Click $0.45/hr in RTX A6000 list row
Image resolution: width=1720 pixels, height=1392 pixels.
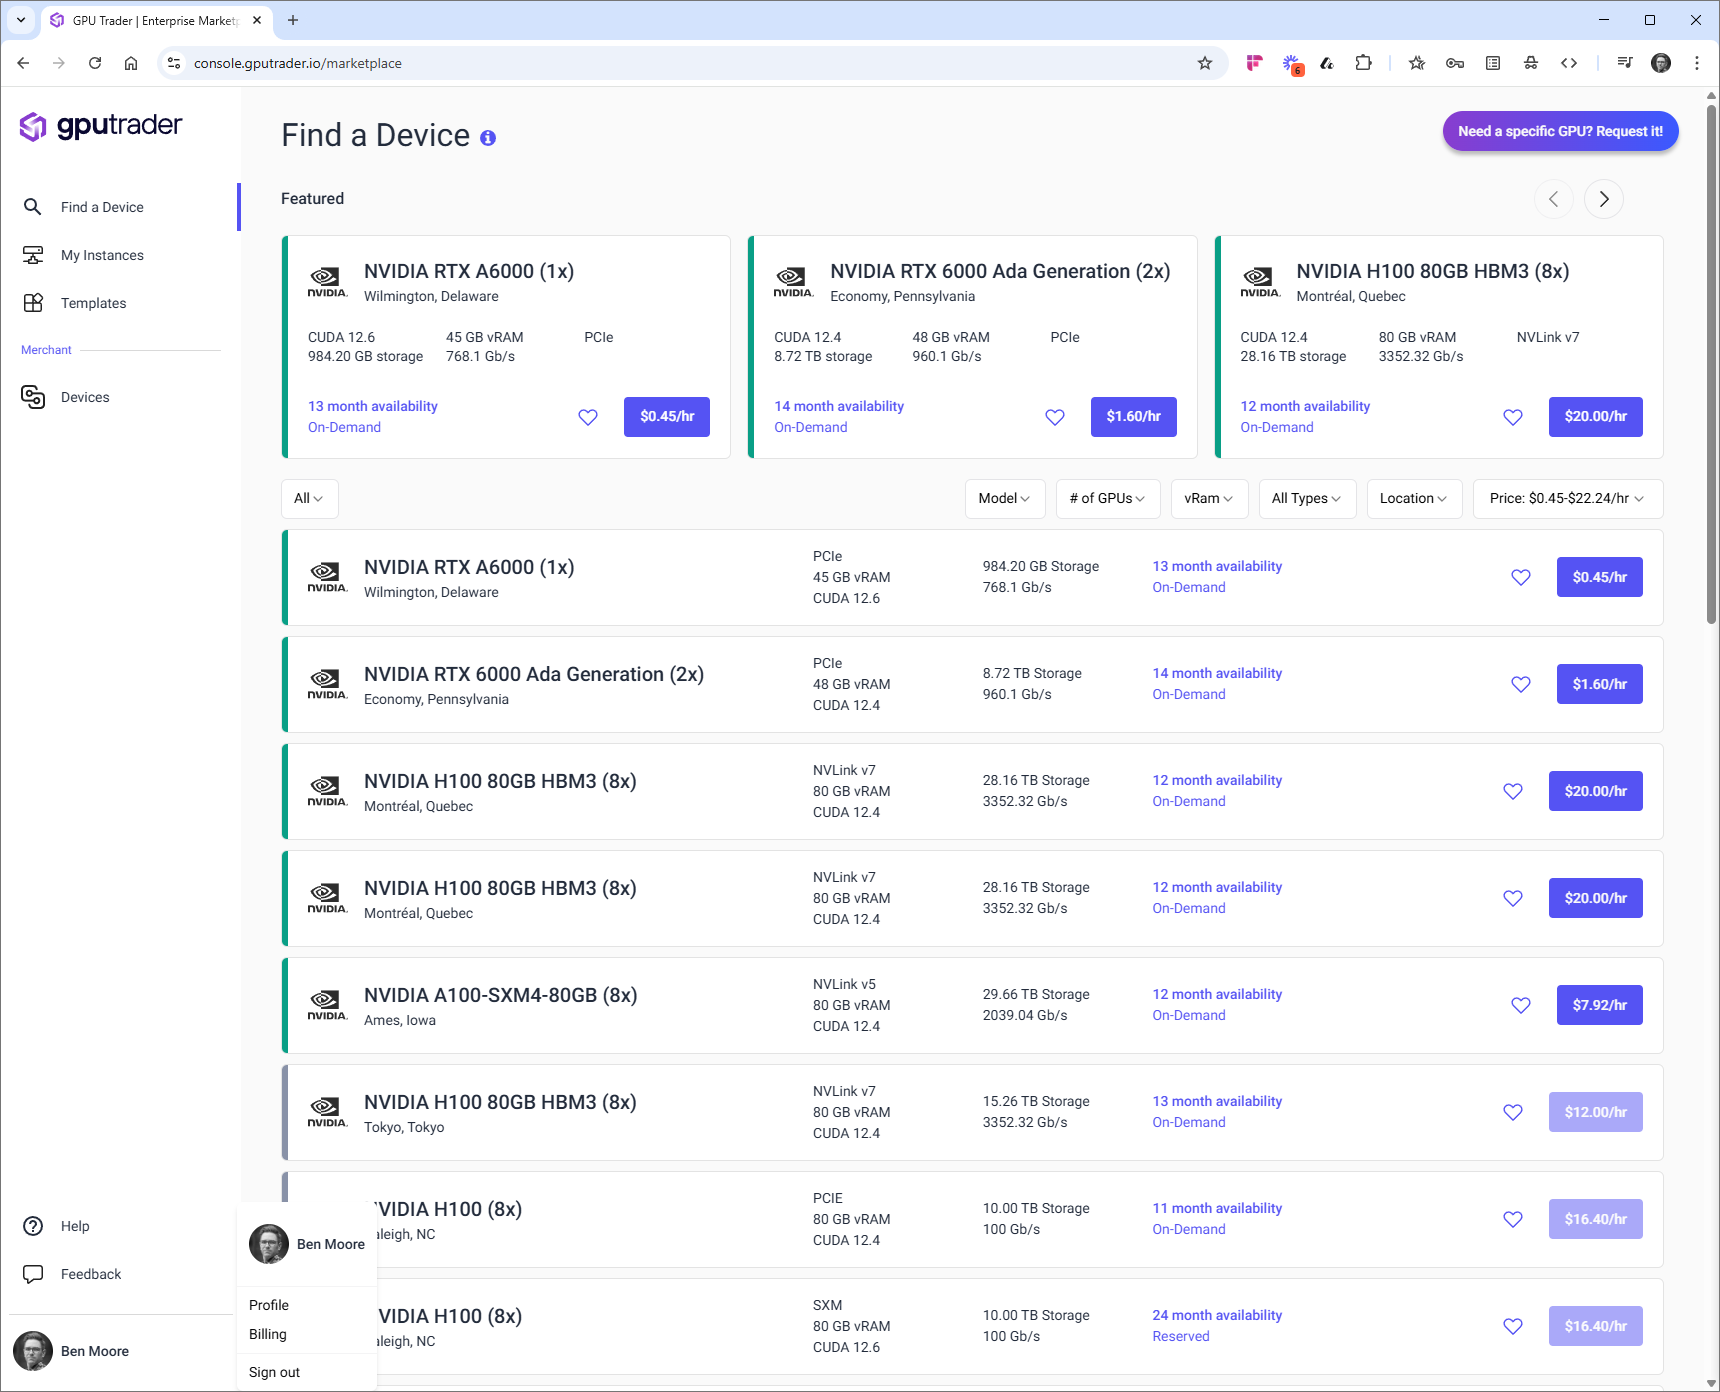coord(1600,577)
